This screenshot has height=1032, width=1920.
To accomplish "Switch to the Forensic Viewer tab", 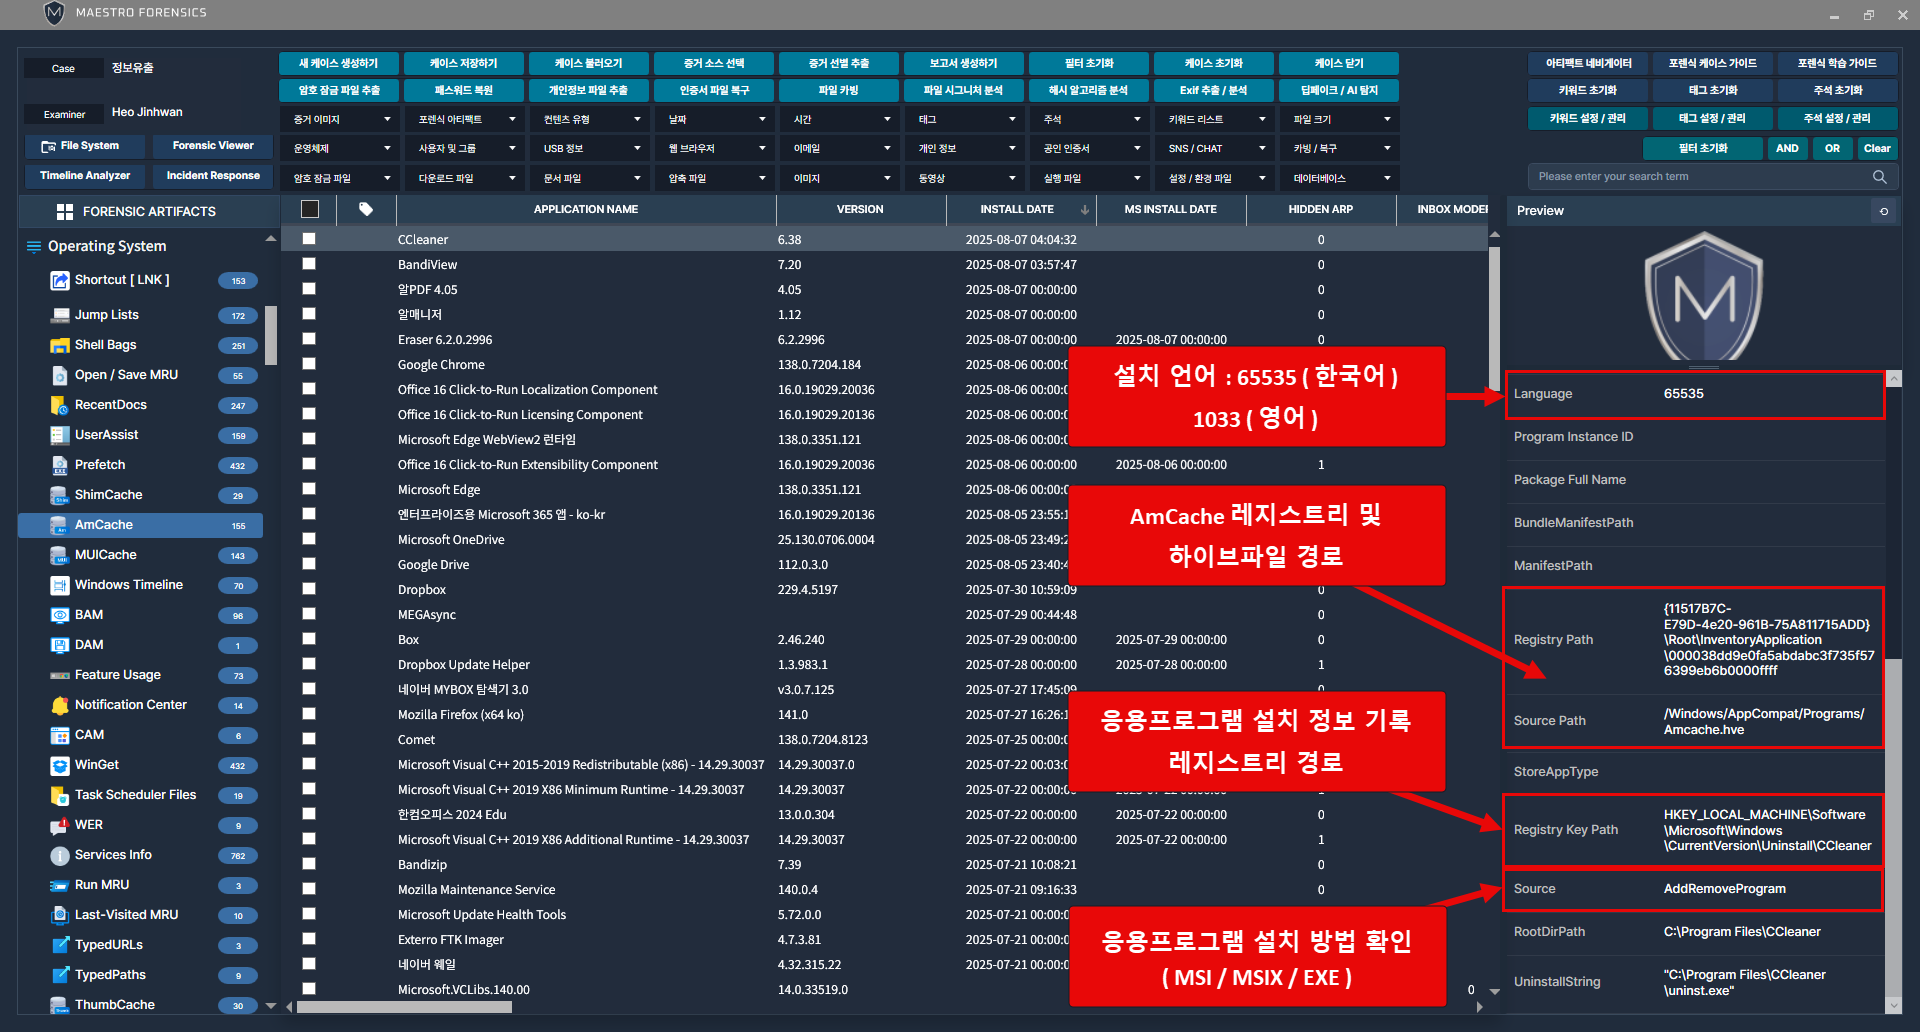I will tap(213, 146).
